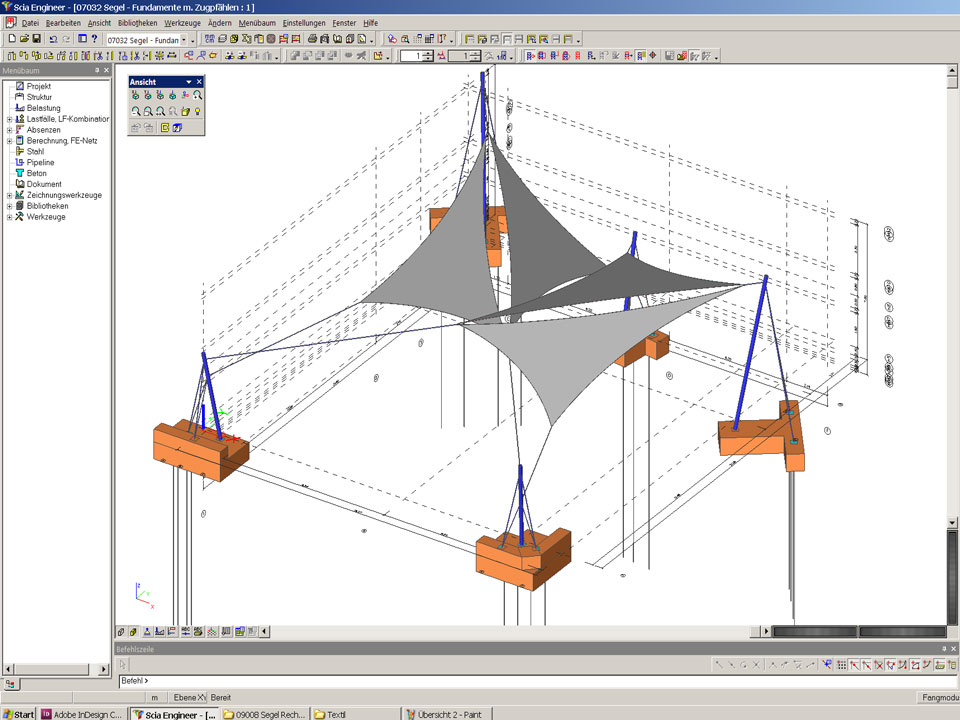Click the Print icon in toolbar
Screen dimensions: 960x720
[x=313, y=39]
